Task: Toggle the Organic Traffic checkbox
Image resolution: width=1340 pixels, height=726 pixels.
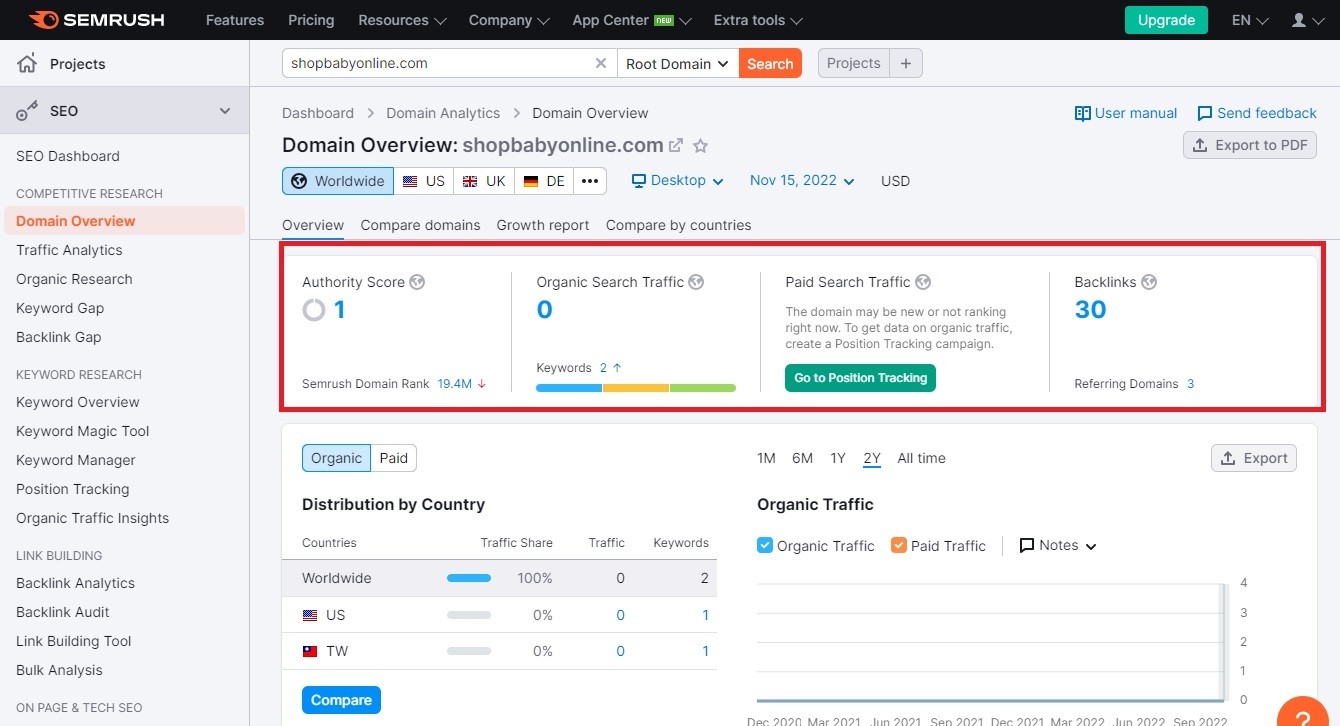Action: coord(765,545)
